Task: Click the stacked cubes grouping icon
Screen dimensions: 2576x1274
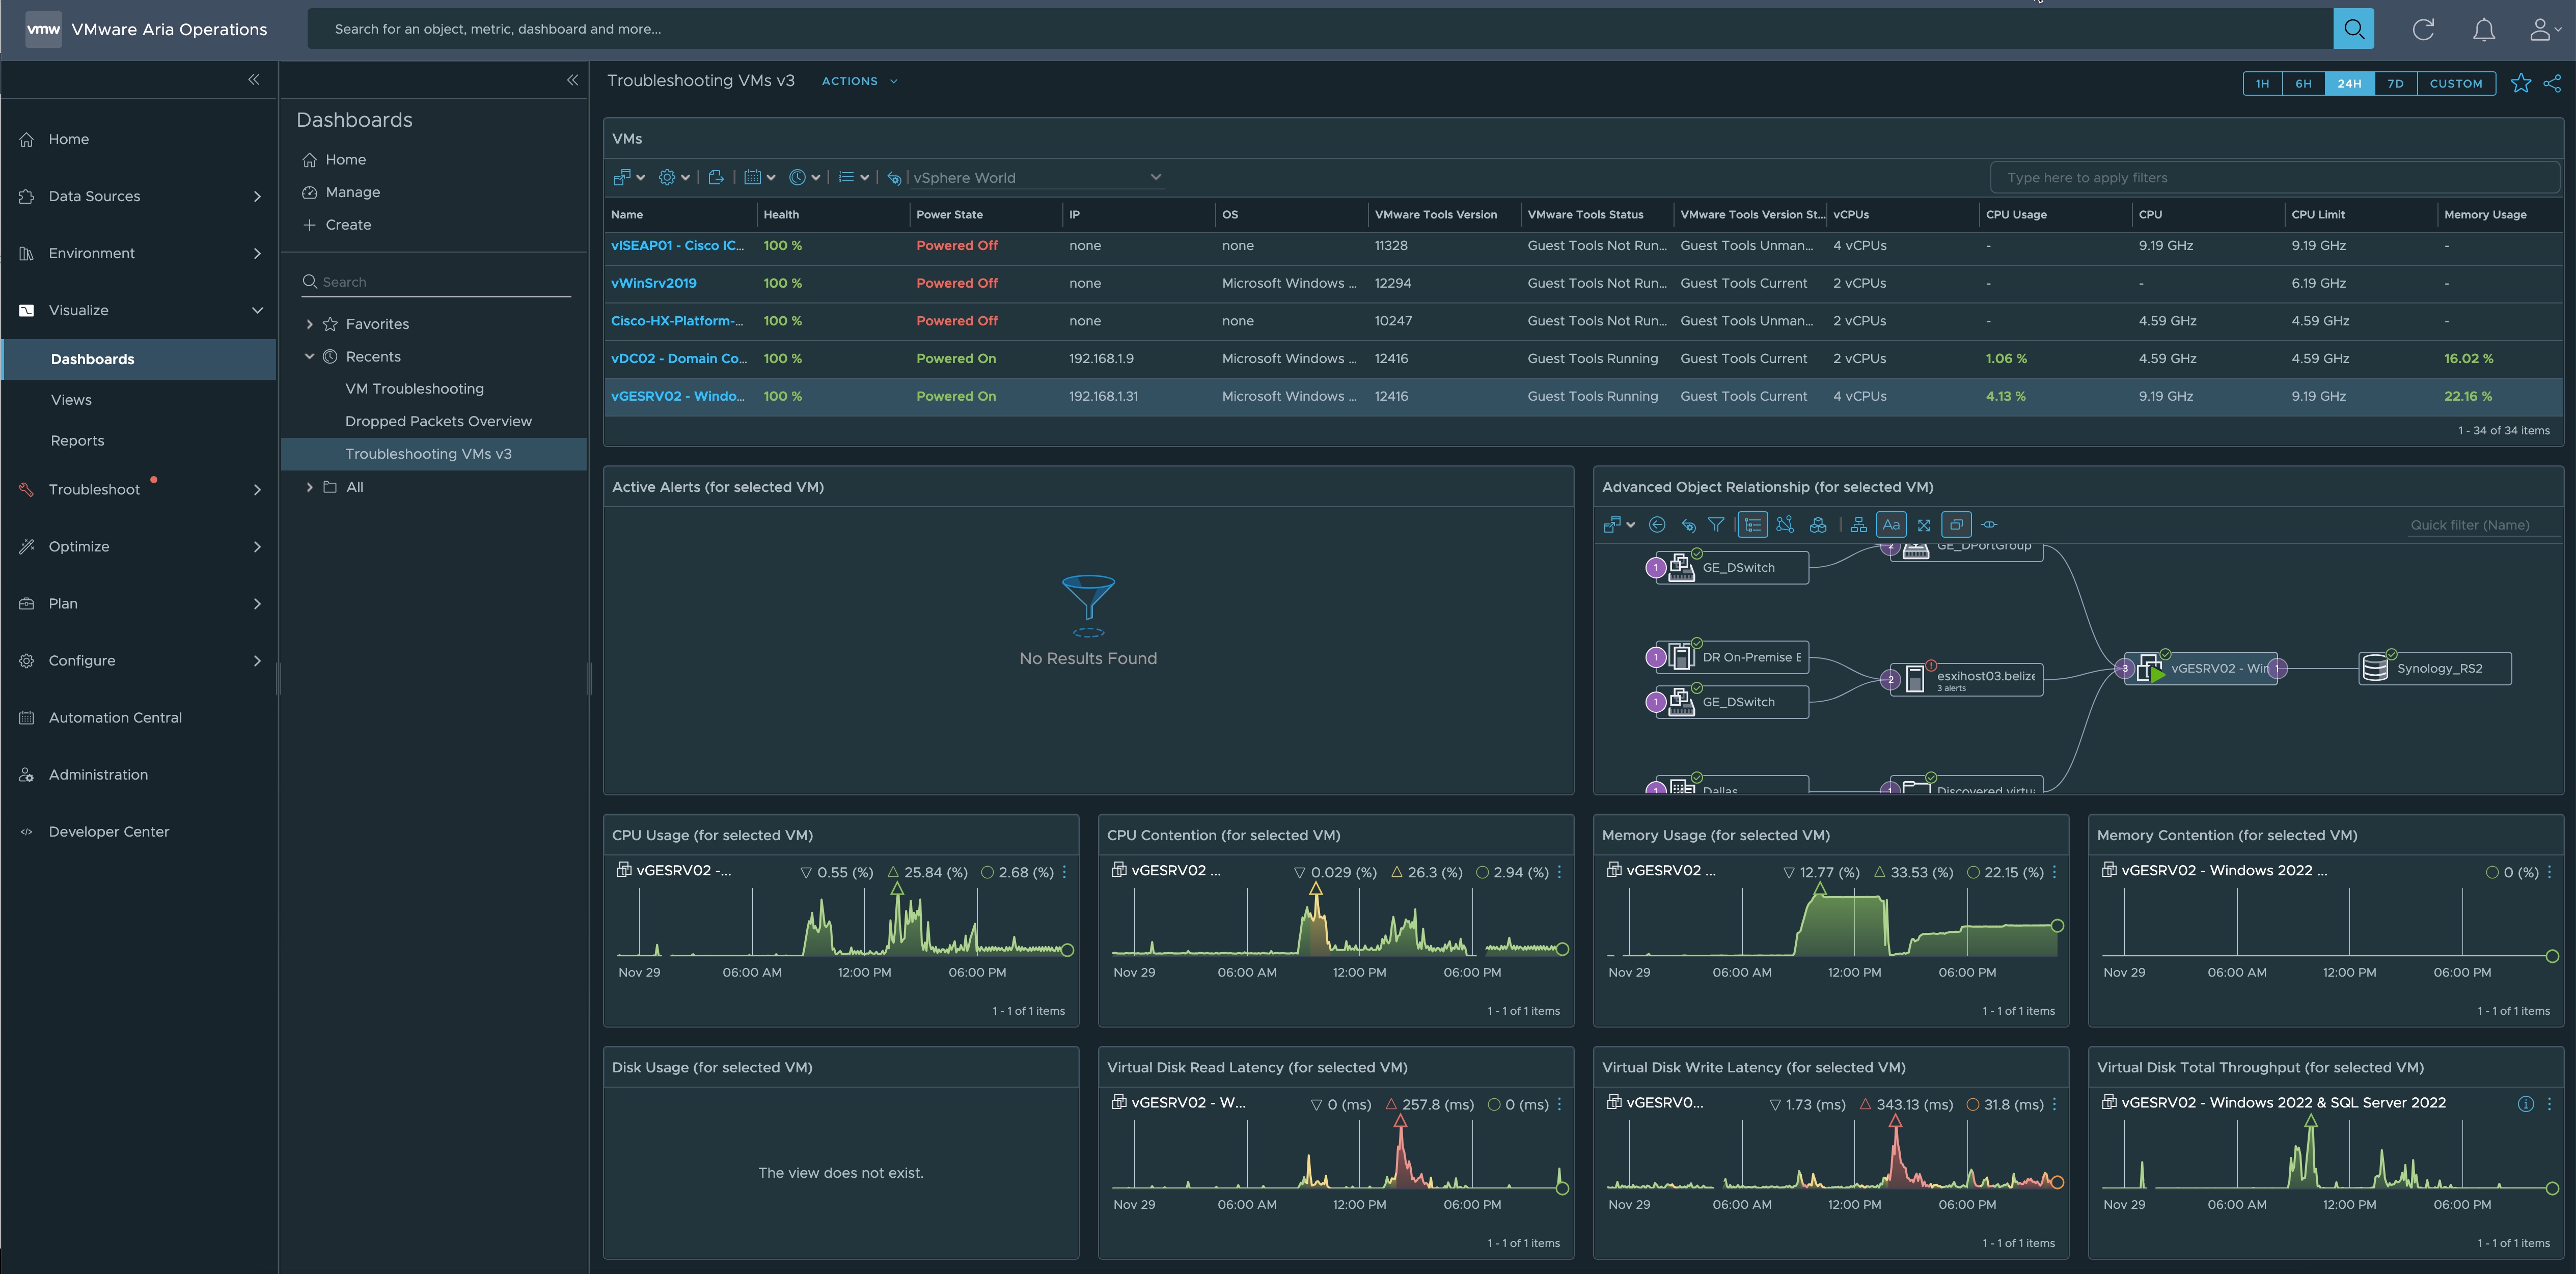Action: point(1818,524)
